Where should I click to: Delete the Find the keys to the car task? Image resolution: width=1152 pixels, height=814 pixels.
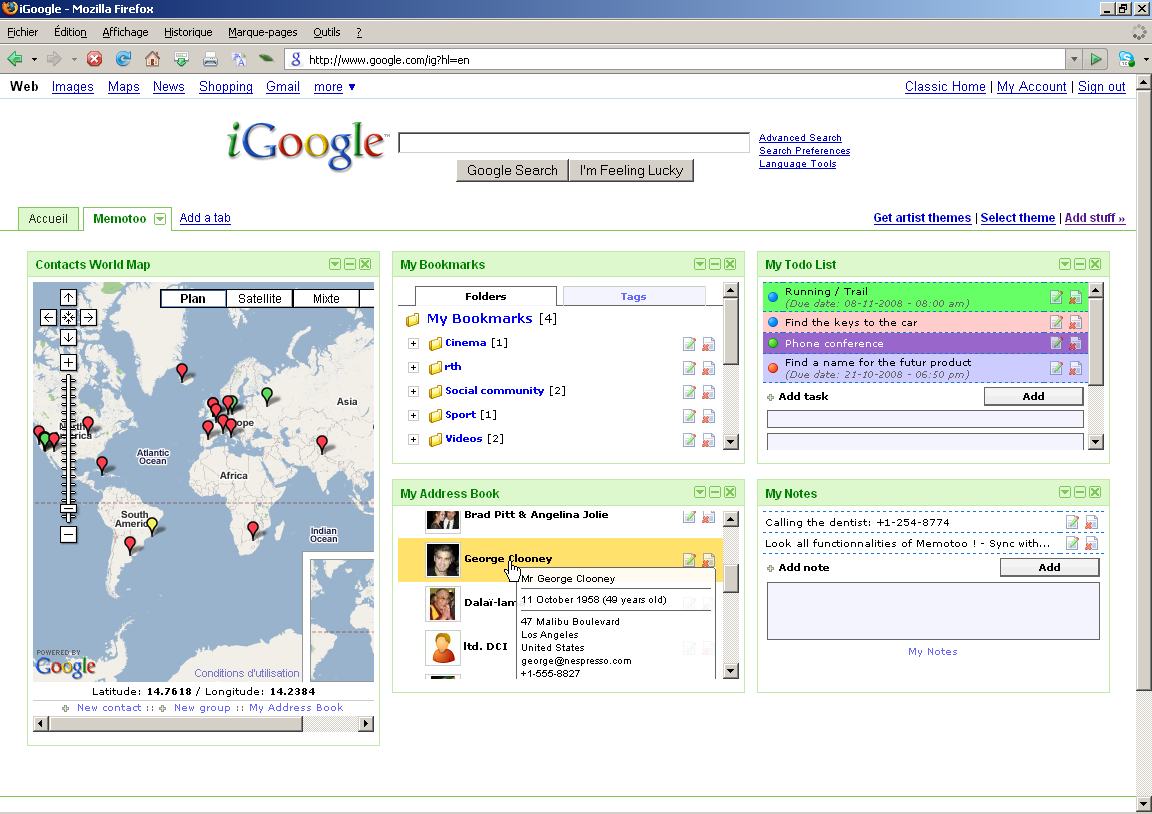point(1075,322)
